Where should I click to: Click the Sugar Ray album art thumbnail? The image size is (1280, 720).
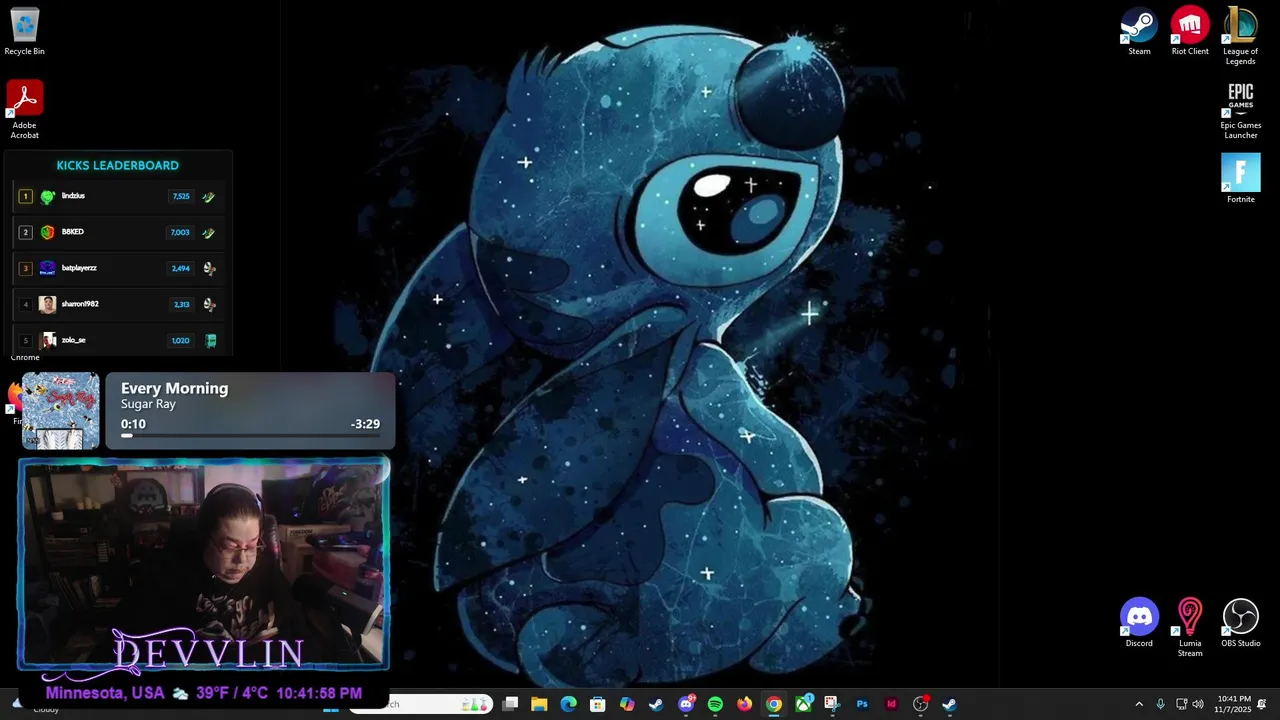[x=60, y=411]
